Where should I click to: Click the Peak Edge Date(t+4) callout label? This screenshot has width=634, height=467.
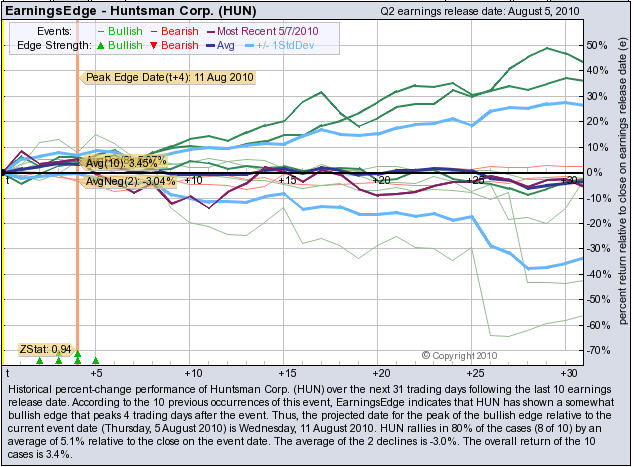[x=168, y=77]
